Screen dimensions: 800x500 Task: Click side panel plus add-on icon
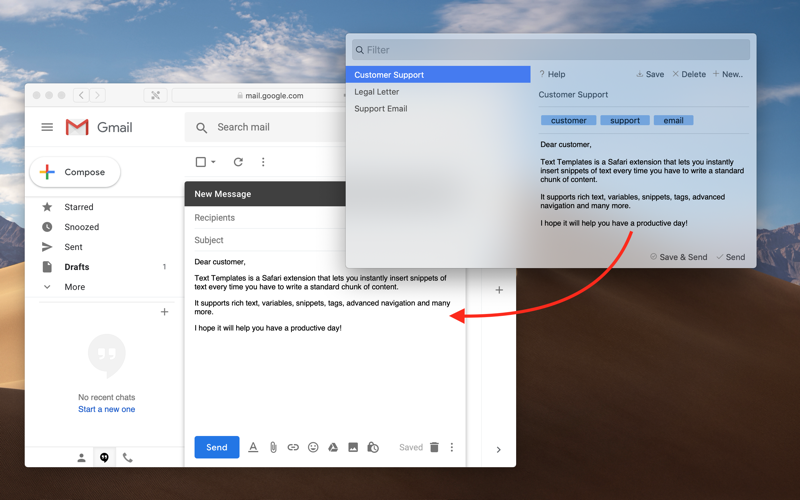coord(499,290)
